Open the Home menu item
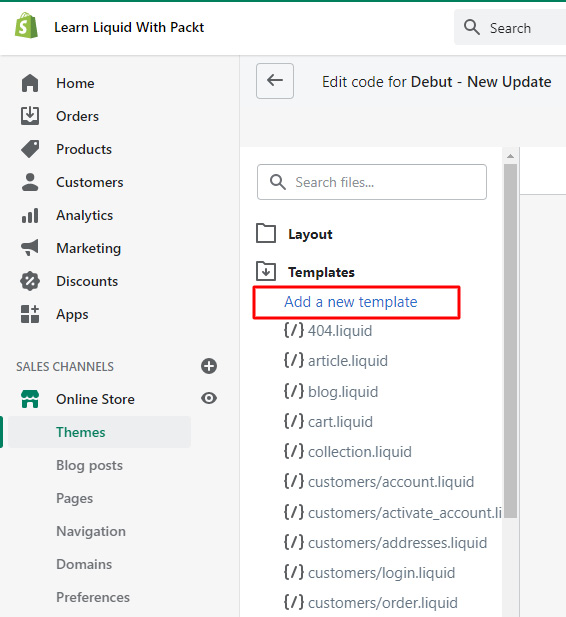The height and width of the screenshot is (617, 566). [75, 83]
